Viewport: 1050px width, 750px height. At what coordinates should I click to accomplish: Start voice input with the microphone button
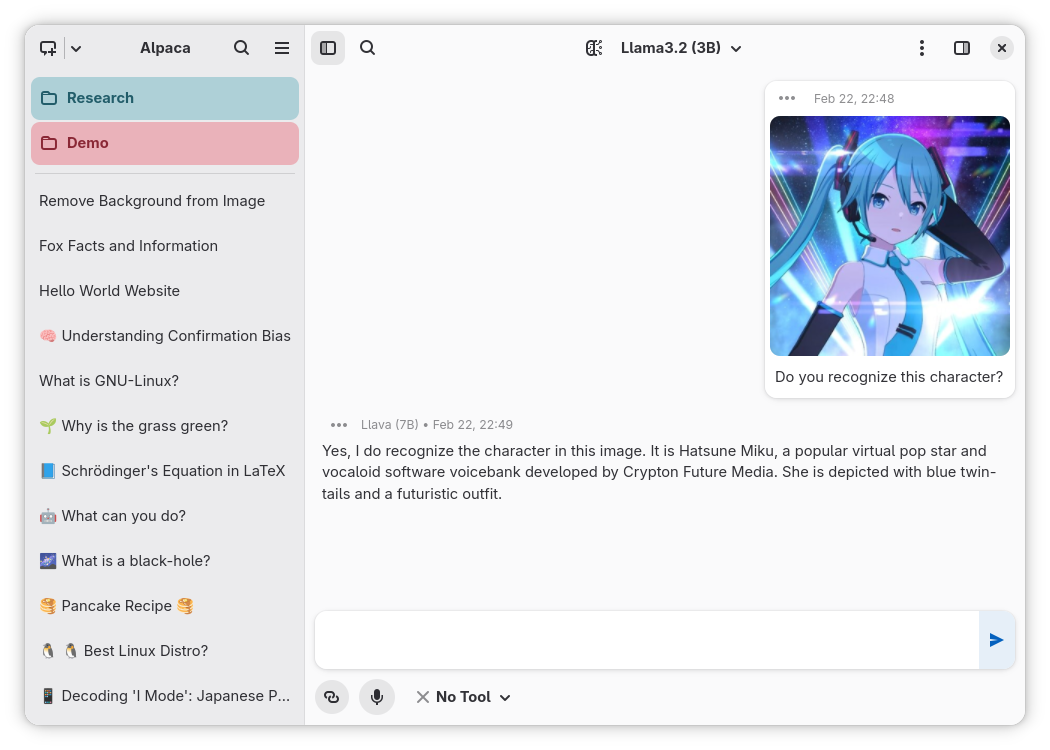pos(377,697)
